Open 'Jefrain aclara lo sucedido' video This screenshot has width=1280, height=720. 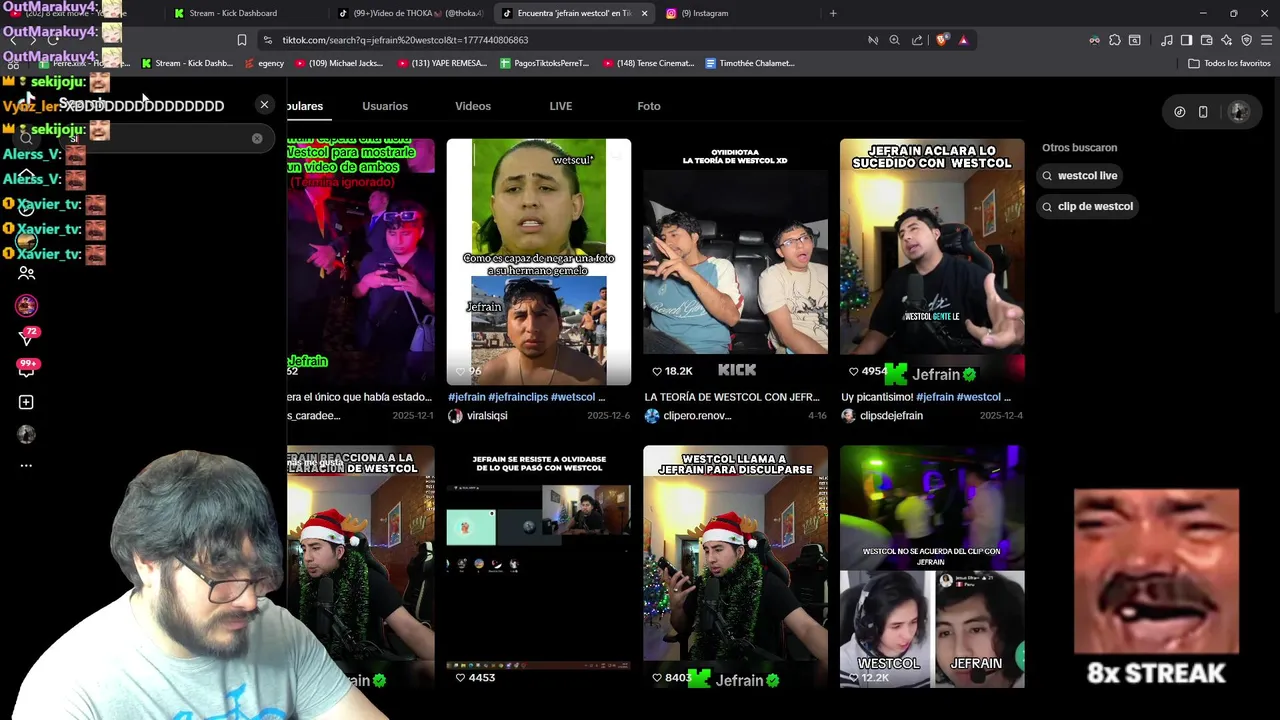[932, 262]
